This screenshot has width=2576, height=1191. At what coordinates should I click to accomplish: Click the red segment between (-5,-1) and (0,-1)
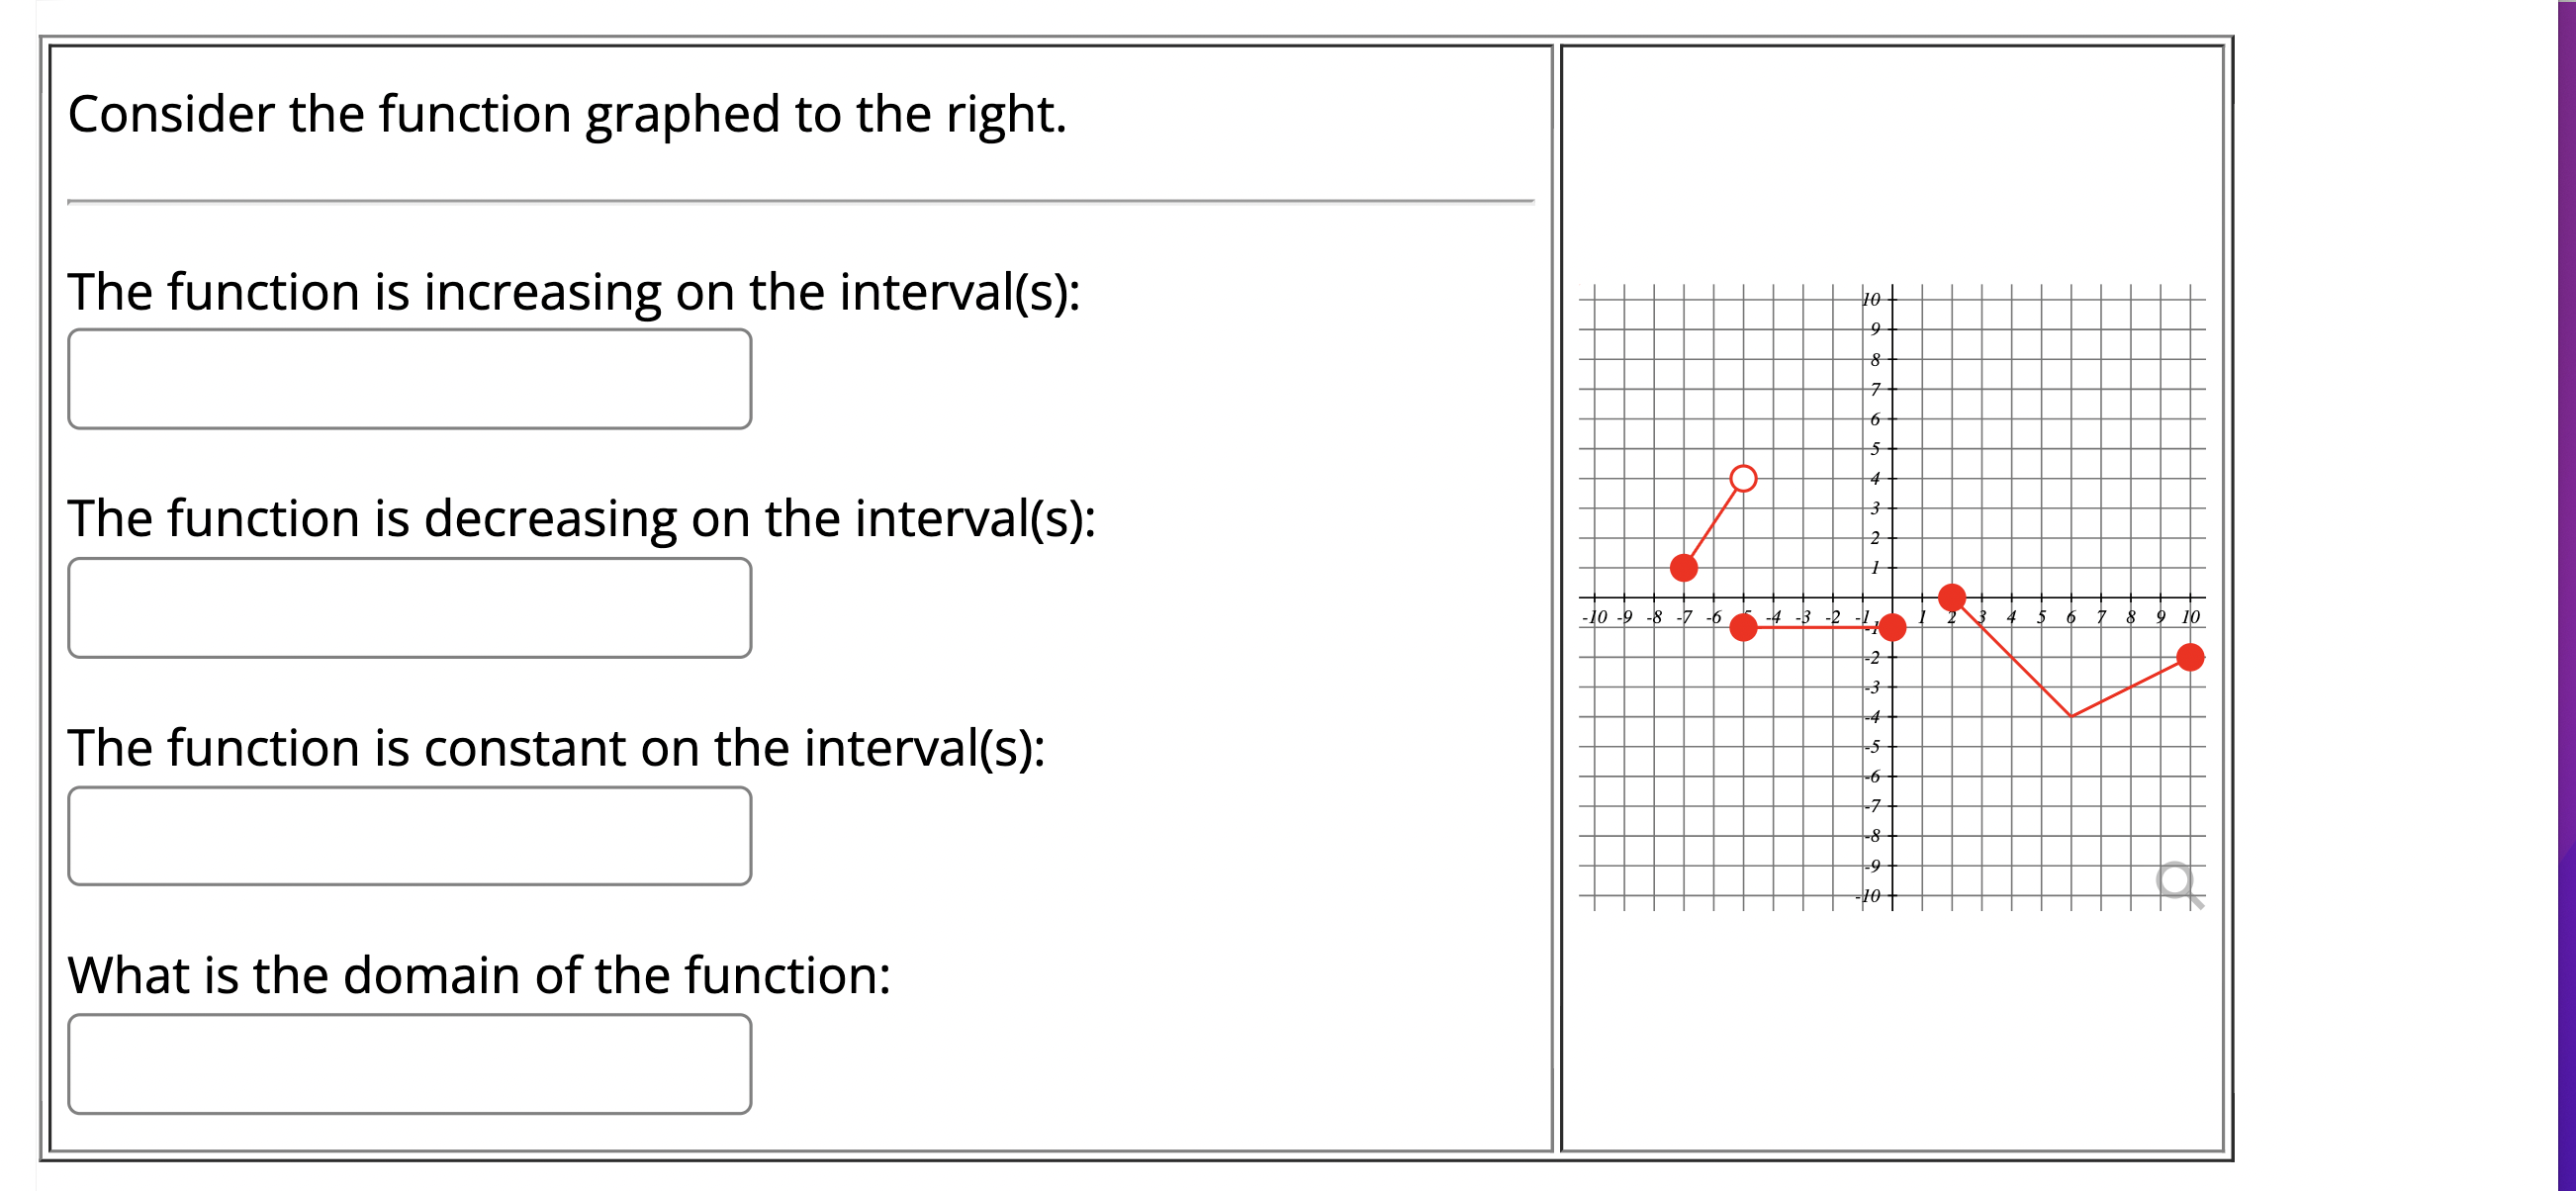[x=1820, y=628]
